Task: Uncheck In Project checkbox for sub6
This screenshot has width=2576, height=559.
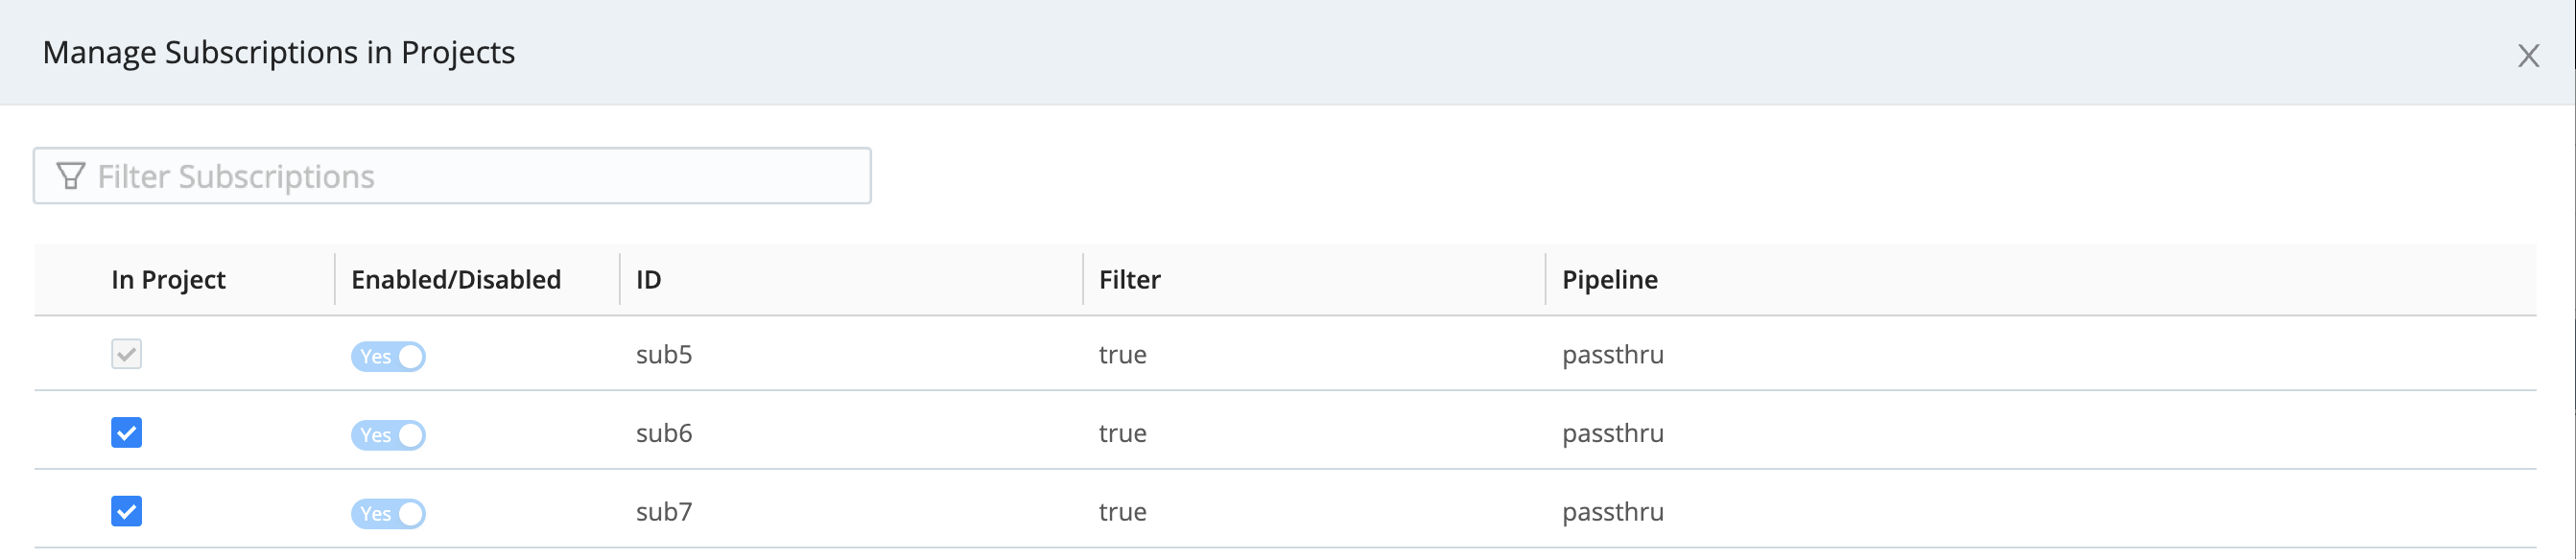Action: [x=126, y=433]
